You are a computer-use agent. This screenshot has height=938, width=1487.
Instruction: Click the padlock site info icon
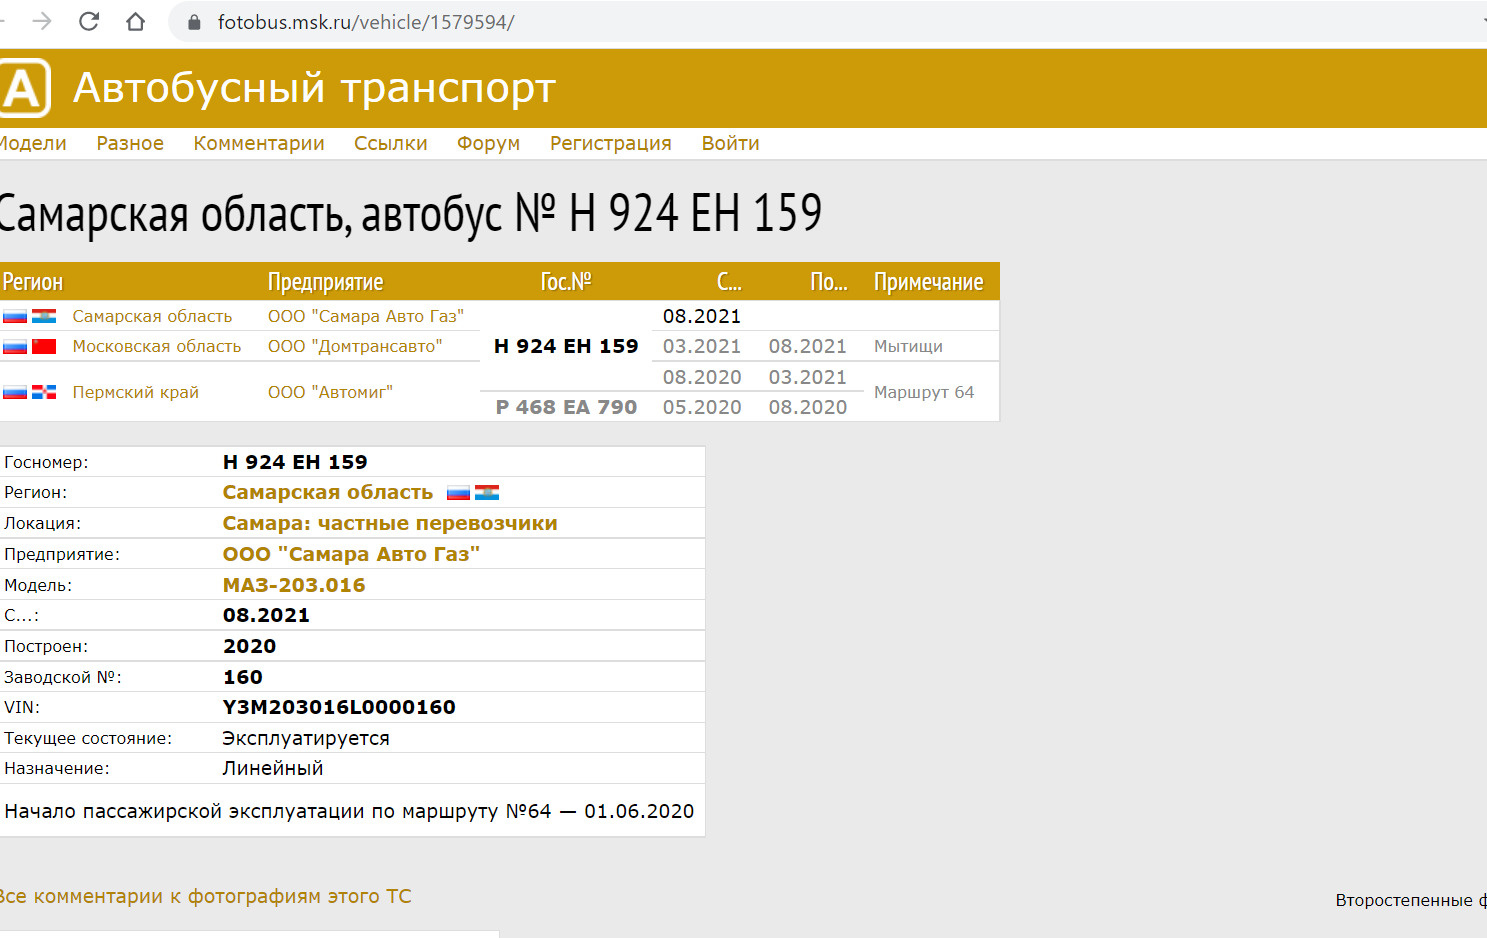(194, 22)
